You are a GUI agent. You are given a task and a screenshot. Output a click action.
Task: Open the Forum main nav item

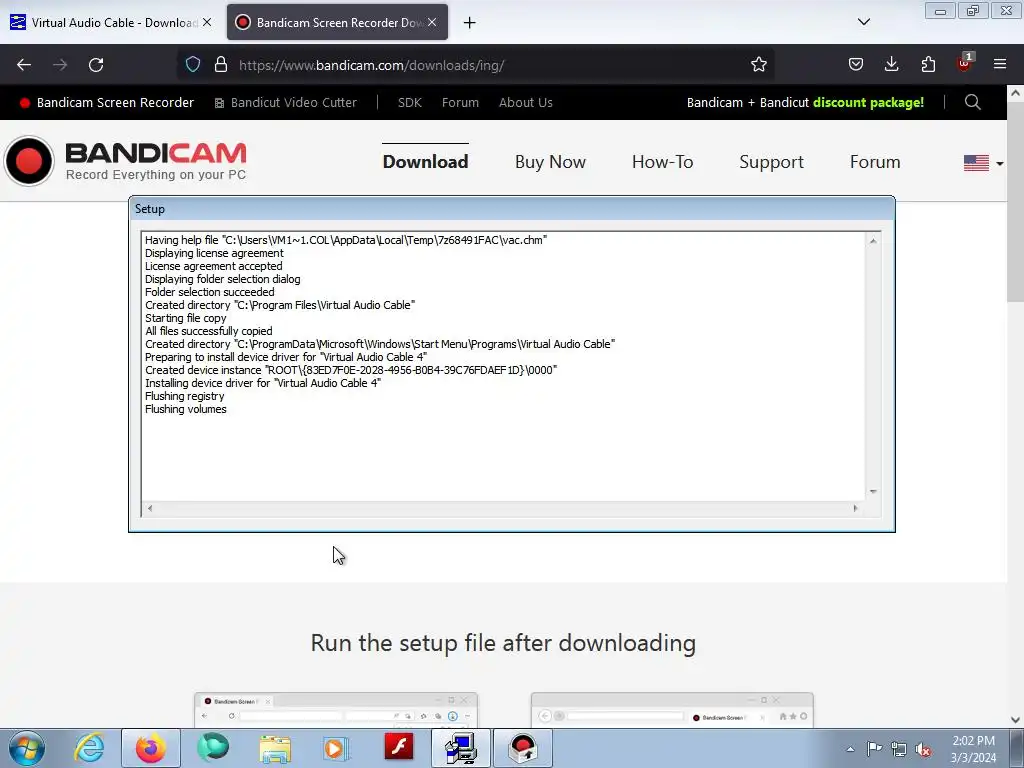[x=875, y=161]
